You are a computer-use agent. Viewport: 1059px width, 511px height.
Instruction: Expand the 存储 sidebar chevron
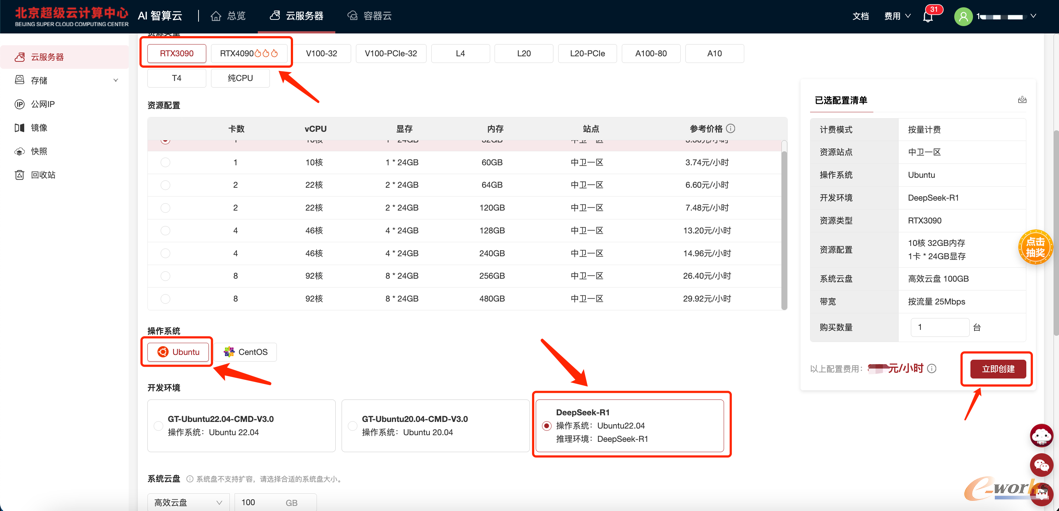[115, 80]
